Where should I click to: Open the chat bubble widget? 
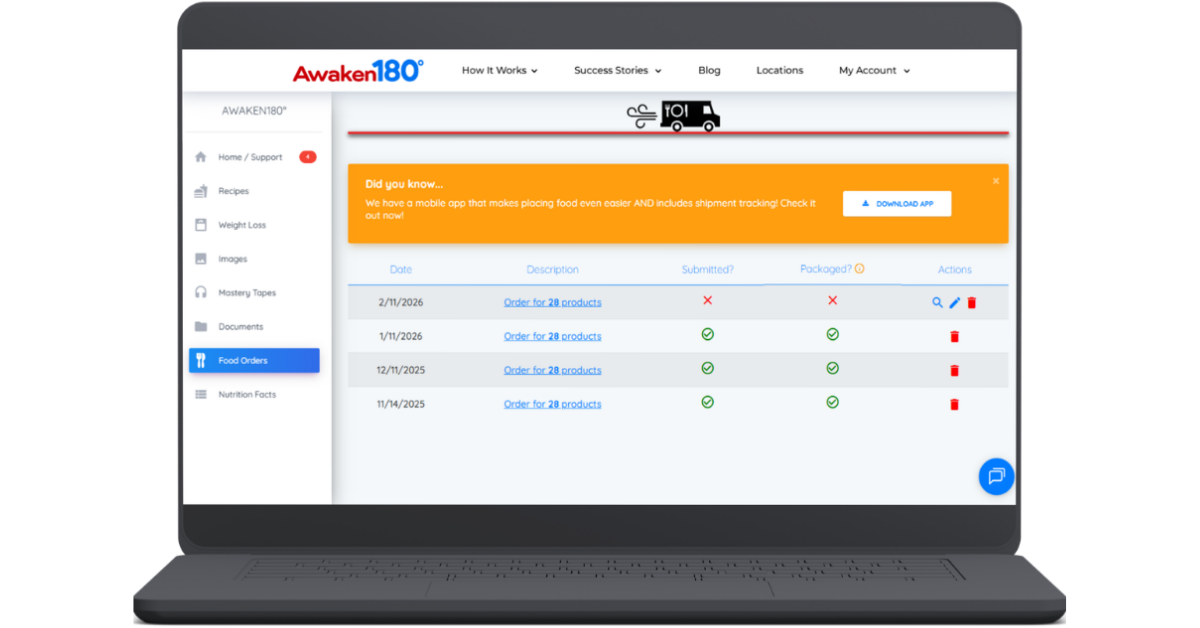pos(996,476)
